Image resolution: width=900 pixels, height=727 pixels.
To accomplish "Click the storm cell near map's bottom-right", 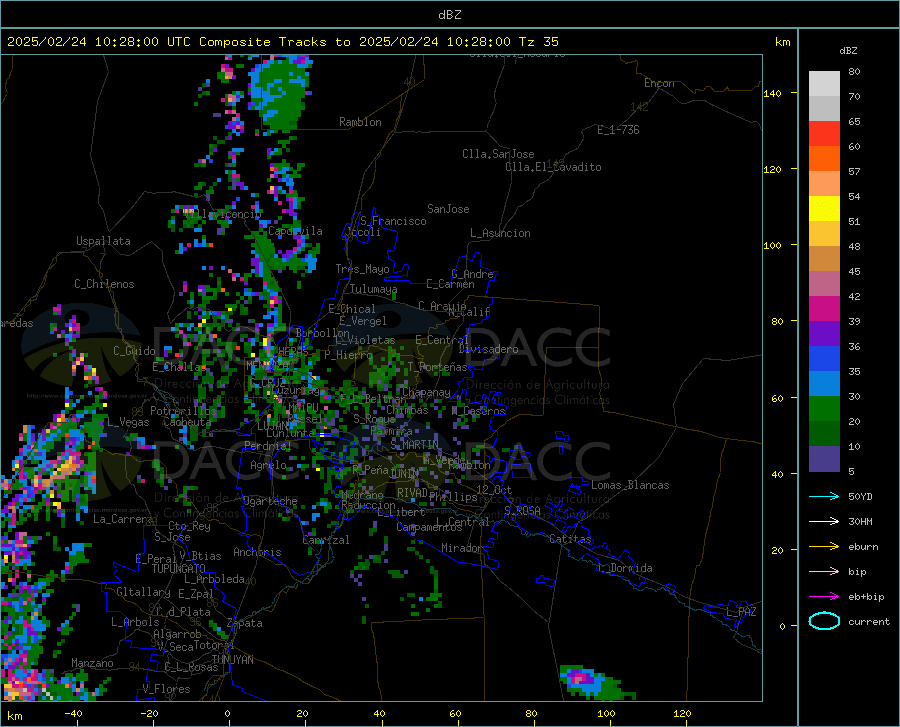I will pos(596,683).
